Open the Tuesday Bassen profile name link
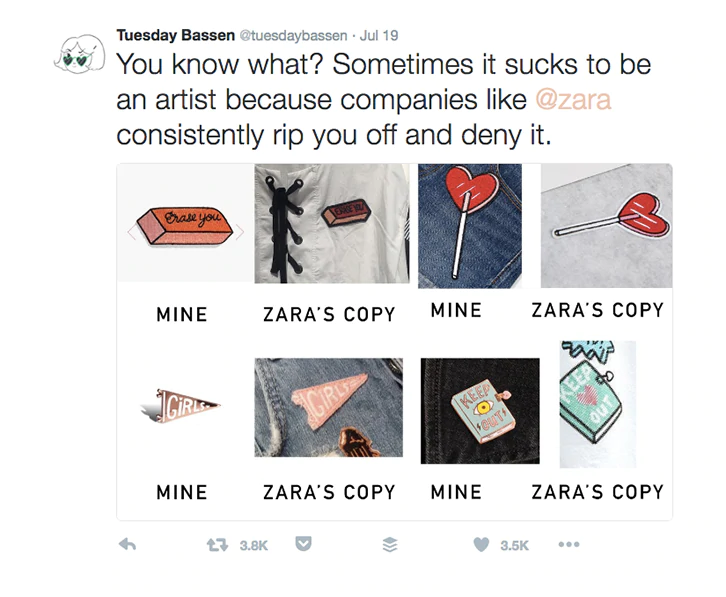Screen dimensions: 726x597 (x=174, y=35)
